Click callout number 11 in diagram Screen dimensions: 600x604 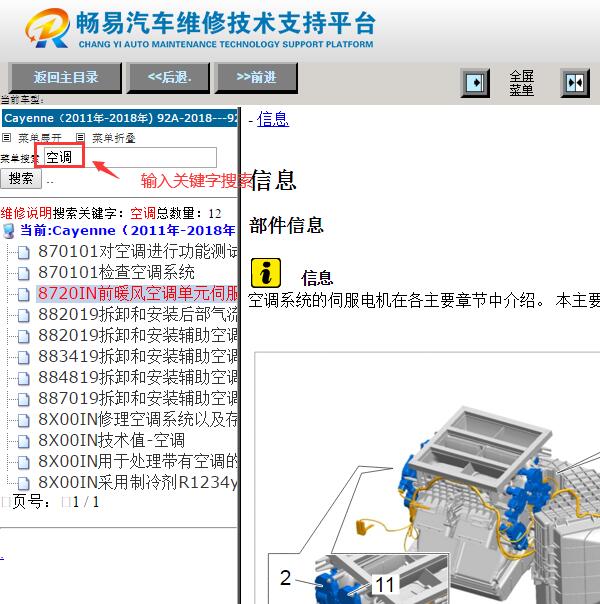[384, 585]
